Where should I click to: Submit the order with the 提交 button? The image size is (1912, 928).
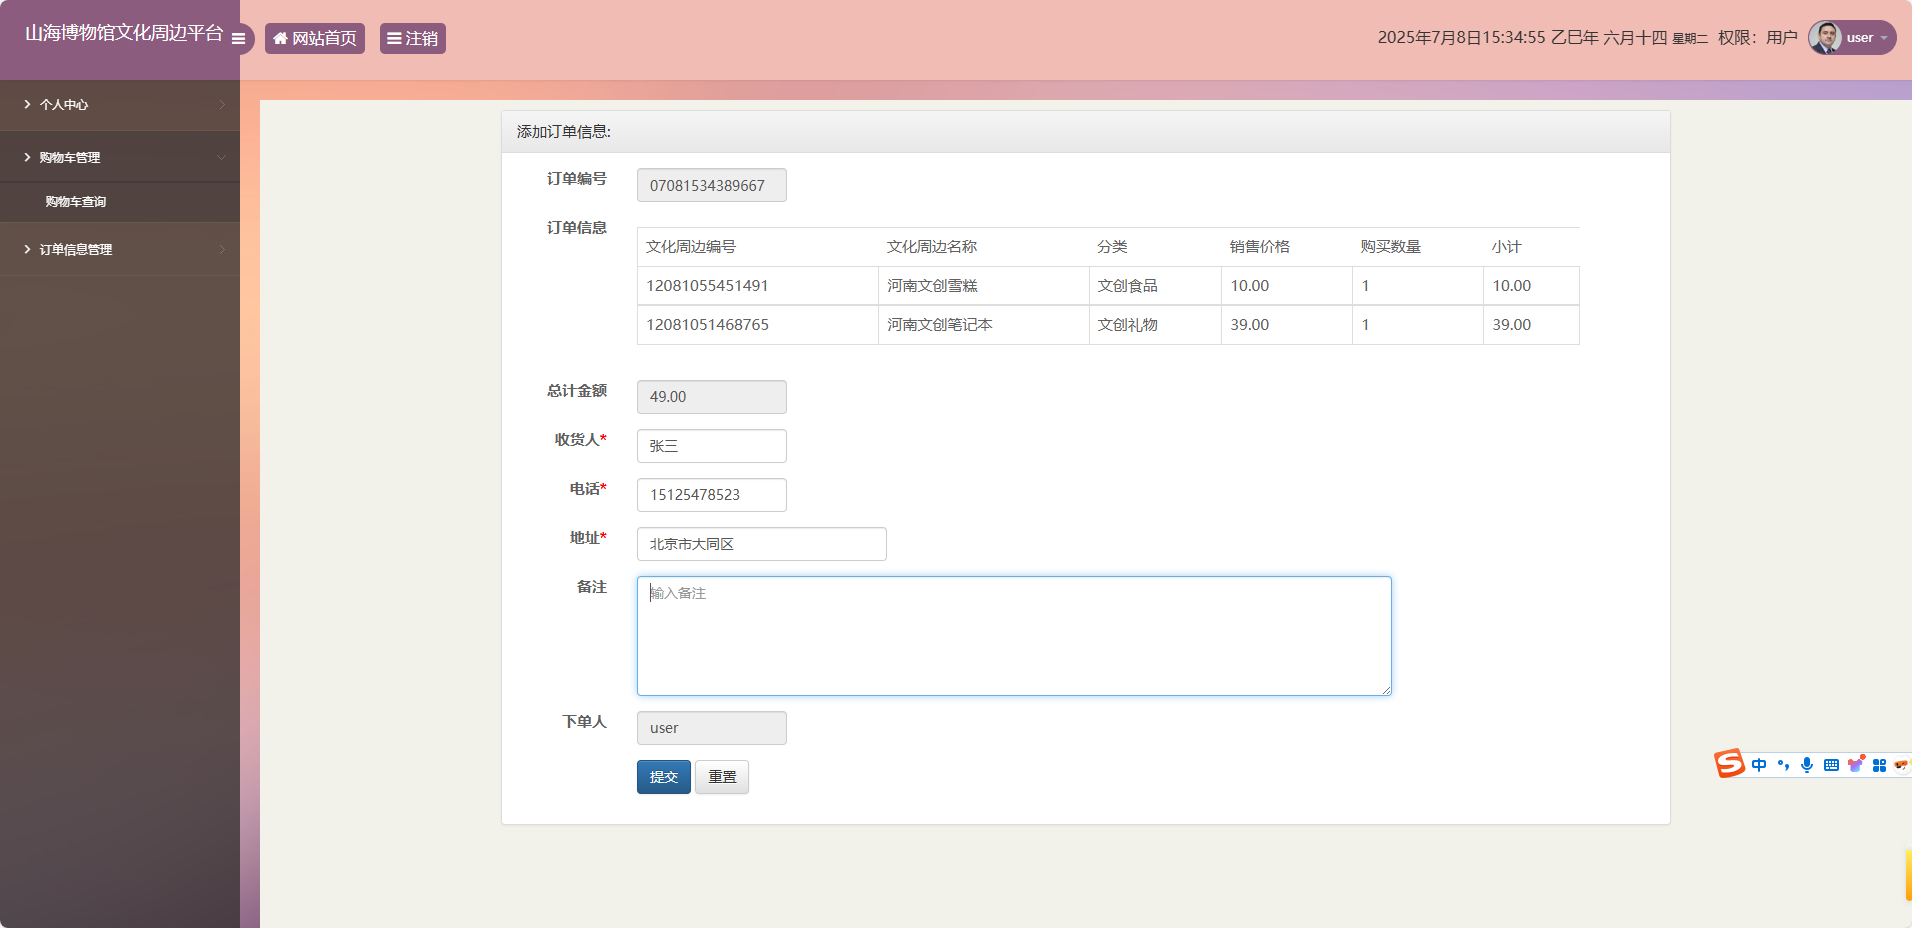pos(663,777)
